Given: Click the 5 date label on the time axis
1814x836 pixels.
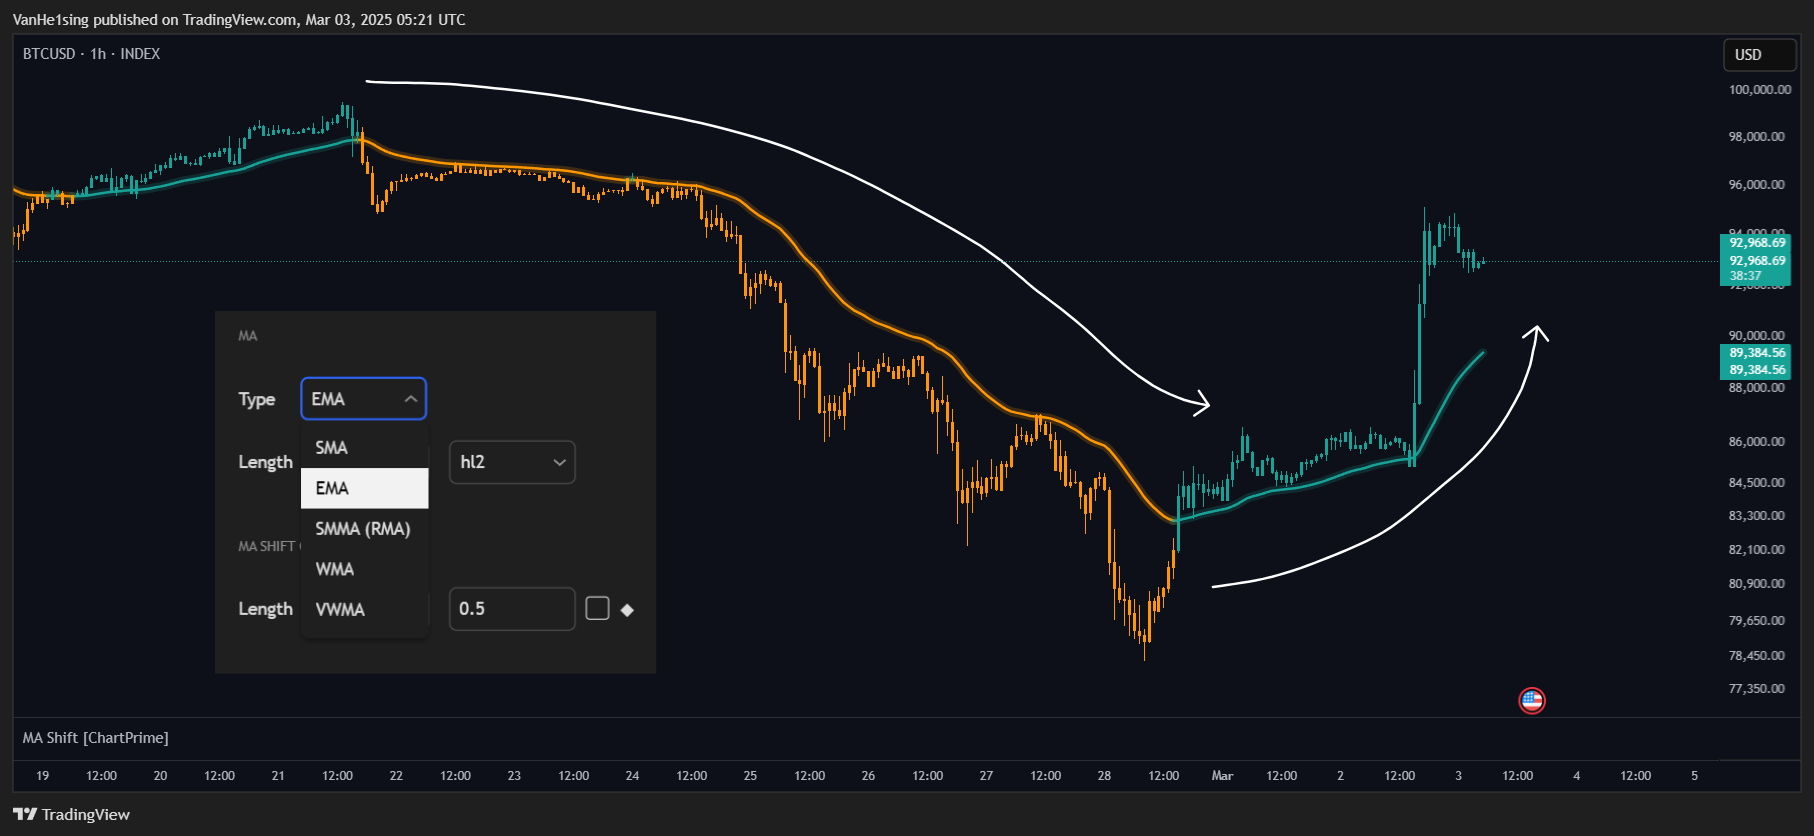Looking at the screenshot, I should (1694, 776).
